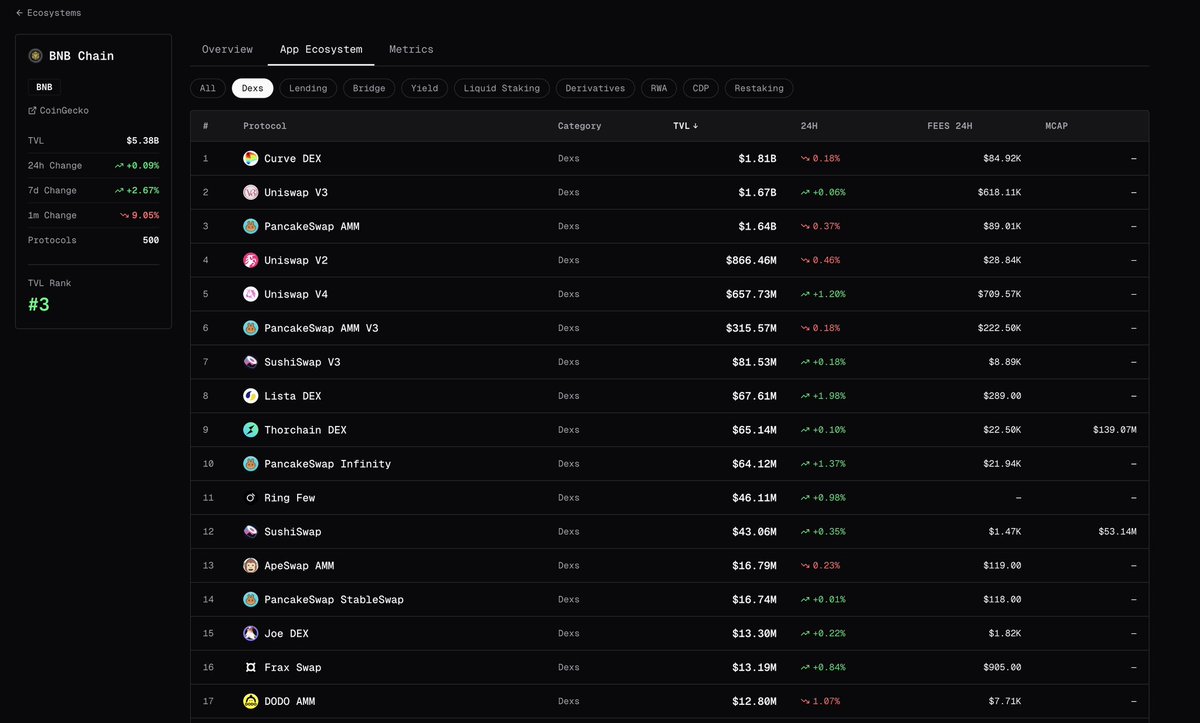The height and width of the screenshot is (723, 1200).
Task: Filter protocols by Bridge
Action: point(369,88)
